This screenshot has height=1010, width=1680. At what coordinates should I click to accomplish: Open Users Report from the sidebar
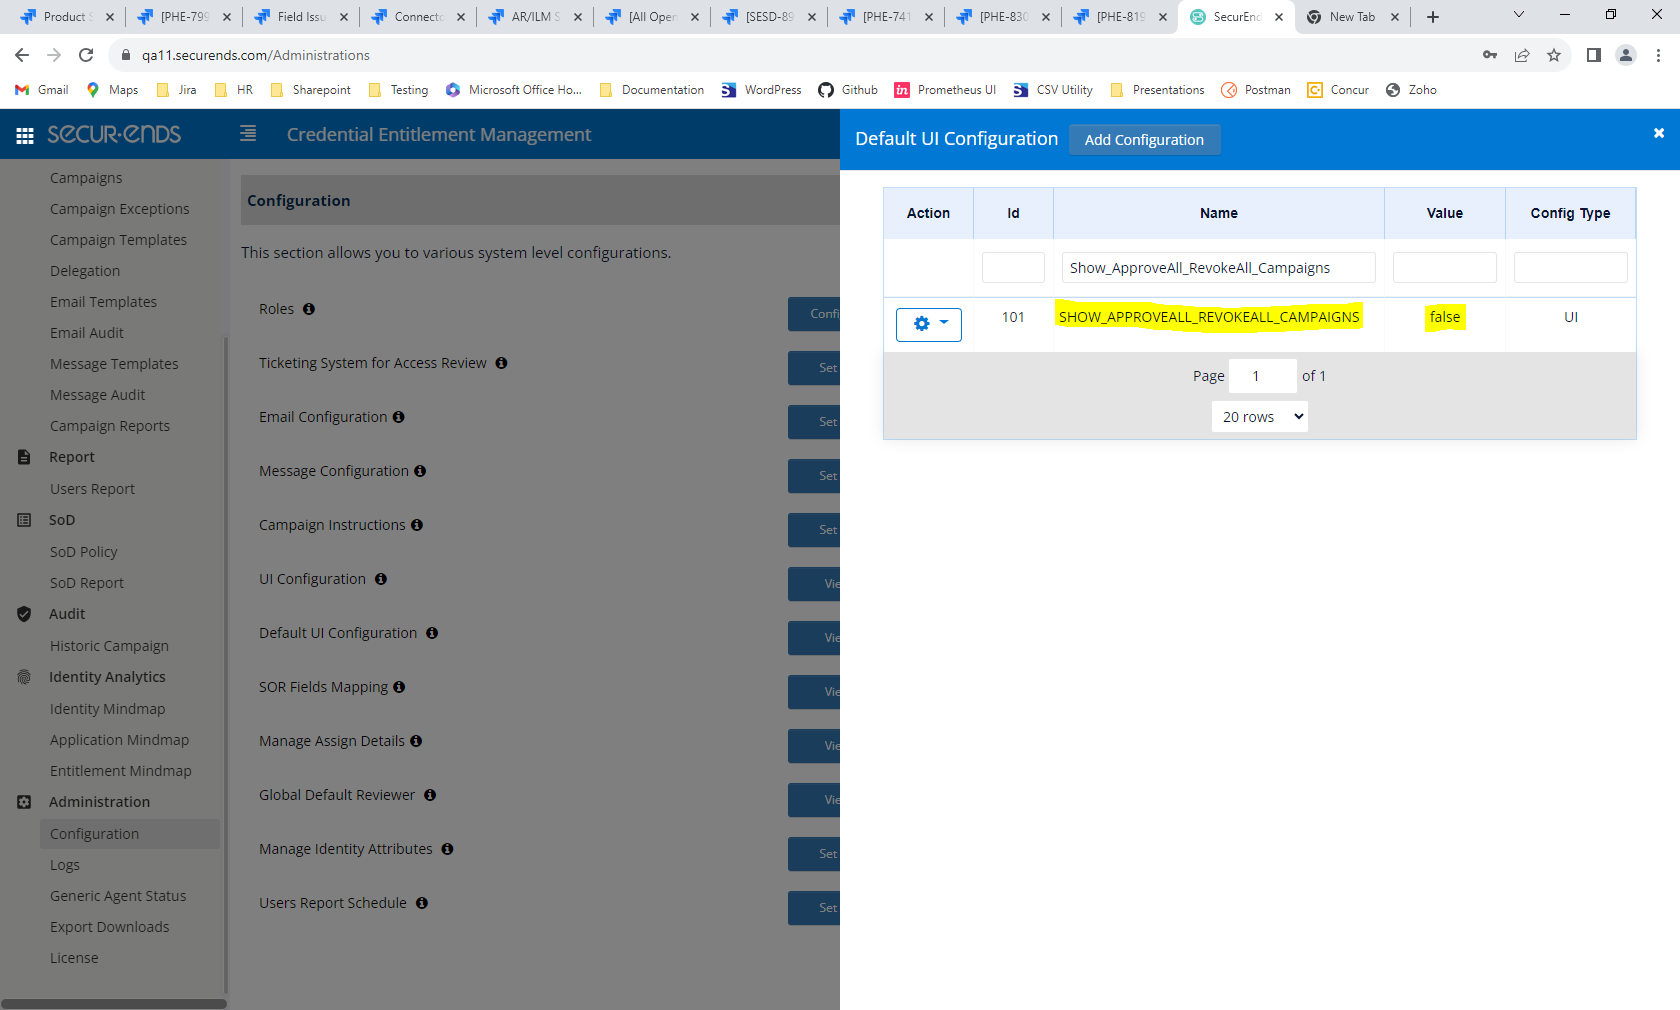click(92, 488)
